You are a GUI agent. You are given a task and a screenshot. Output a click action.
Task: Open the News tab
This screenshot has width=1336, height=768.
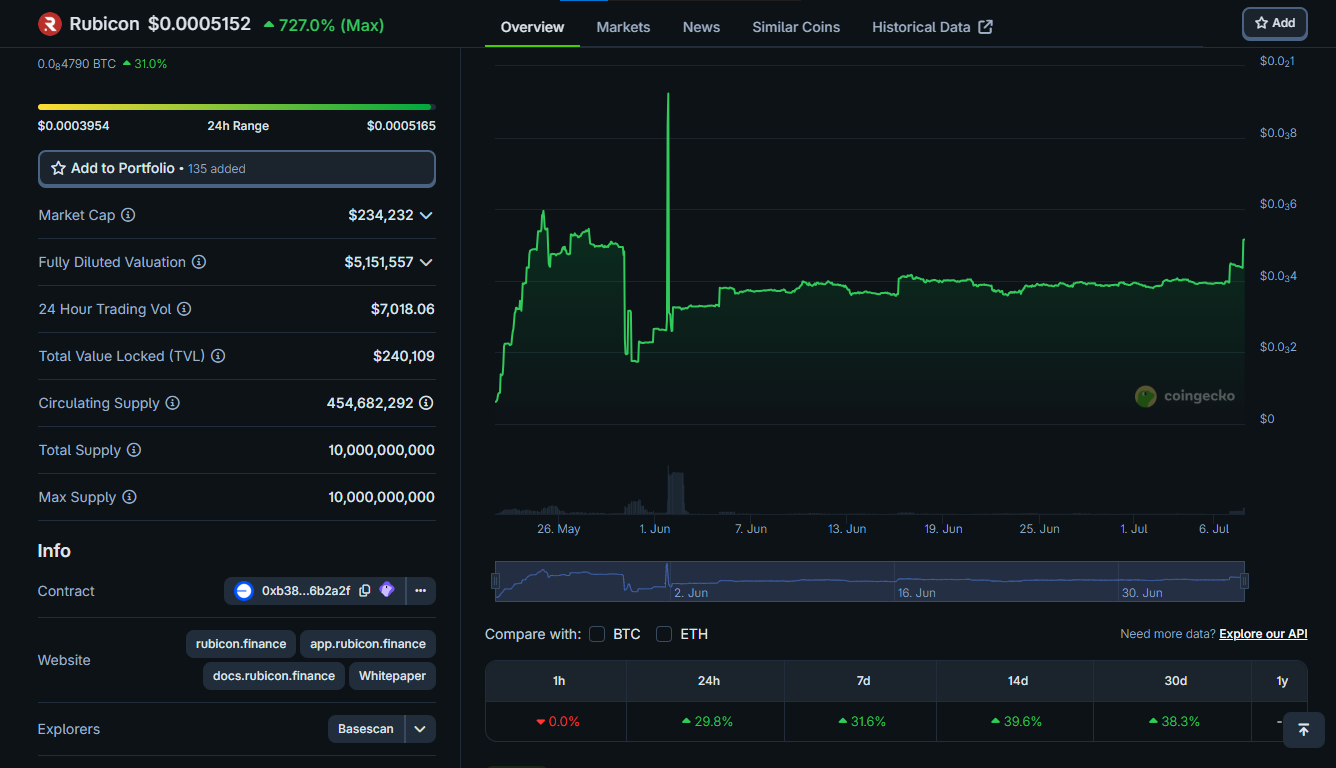[x=701, y=27]
